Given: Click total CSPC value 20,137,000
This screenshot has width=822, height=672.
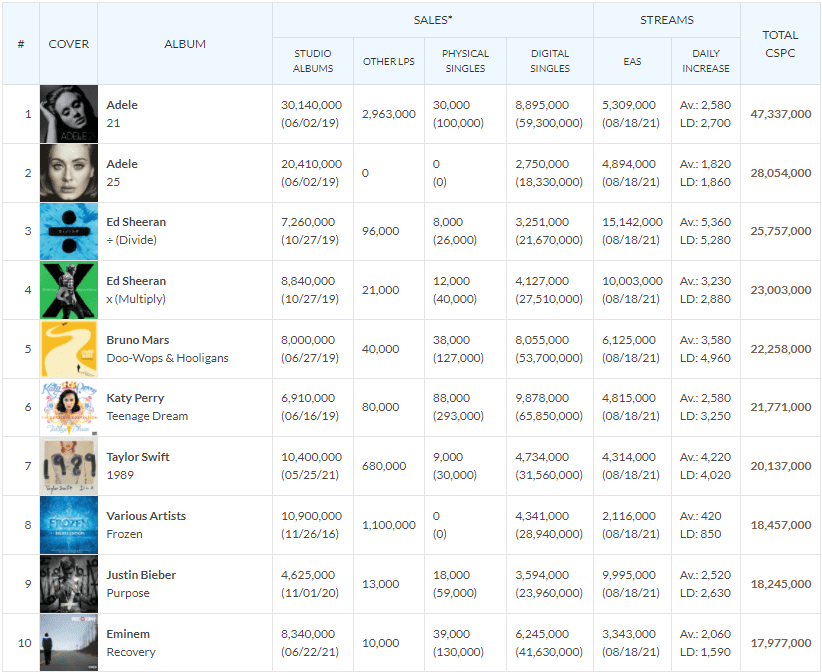Looking at the screenshot, I should (781, 467).
